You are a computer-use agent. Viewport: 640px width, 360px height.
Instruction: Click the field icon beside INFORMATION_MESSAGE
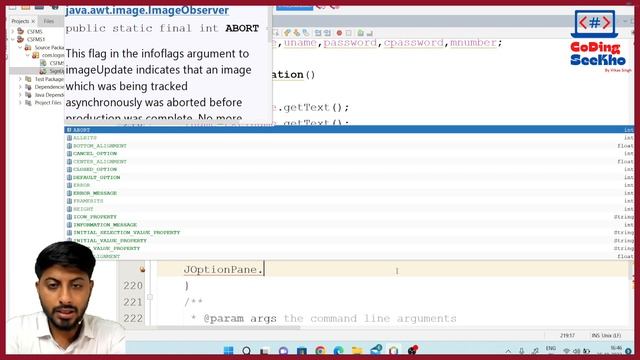(x=69, y=225)
